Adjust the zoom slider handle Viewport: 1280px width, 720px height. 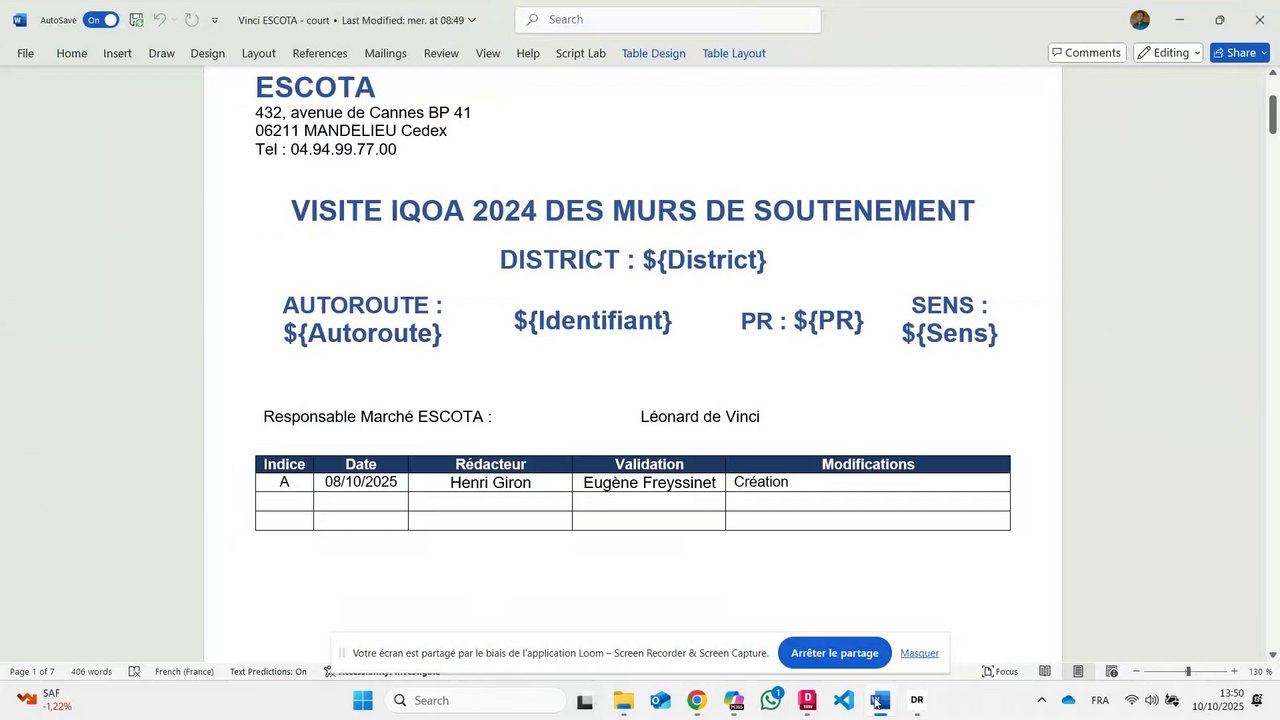pyautogui.click(x=1188, y=671)
